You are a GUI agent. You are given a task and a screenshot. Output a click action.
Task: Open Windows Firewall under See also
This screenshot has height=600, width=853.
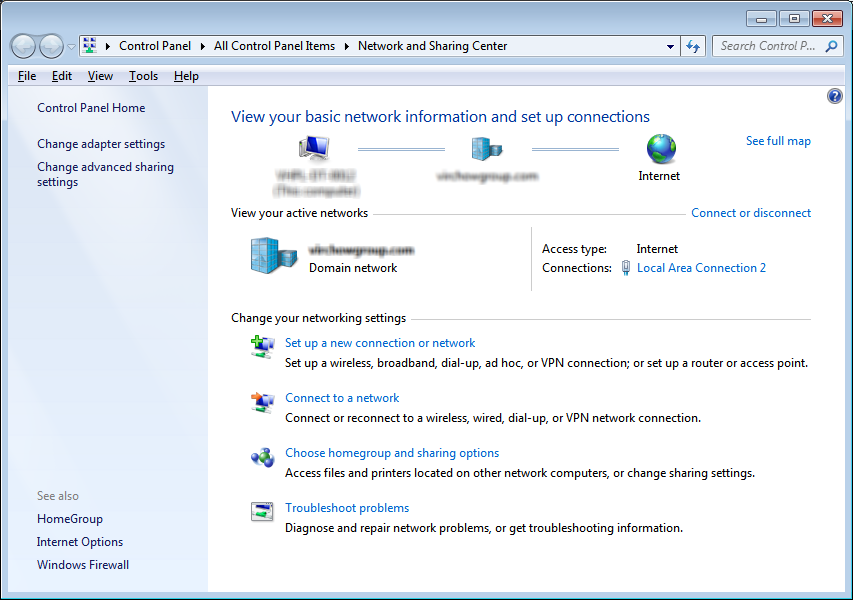tap(83, 565)
